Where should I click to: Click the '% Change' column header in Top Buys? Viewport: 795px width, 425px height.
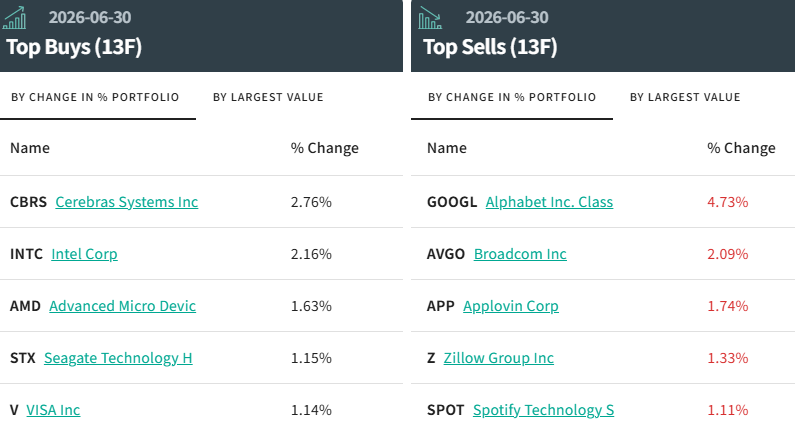324,148
